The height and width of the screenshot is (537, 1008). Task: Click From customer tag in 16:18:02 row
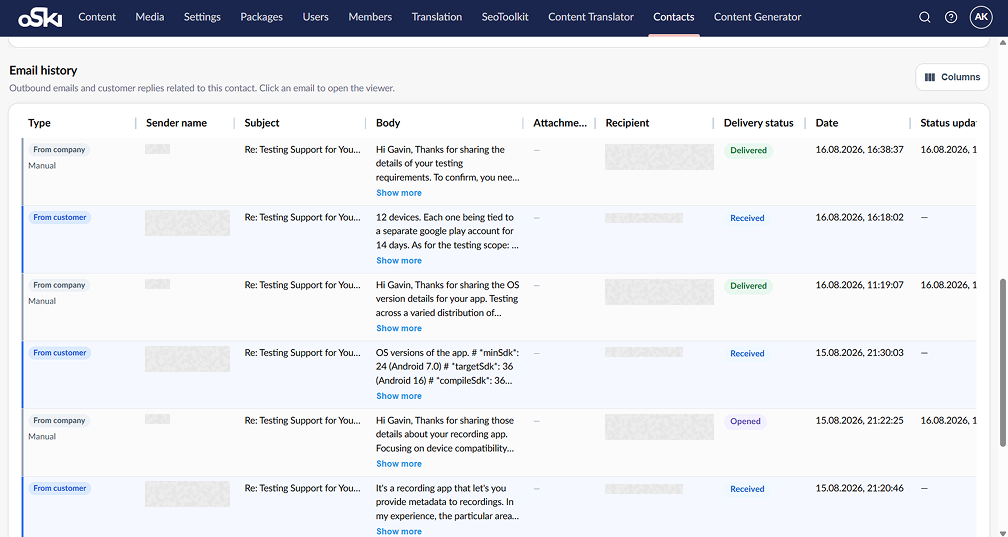60,217
